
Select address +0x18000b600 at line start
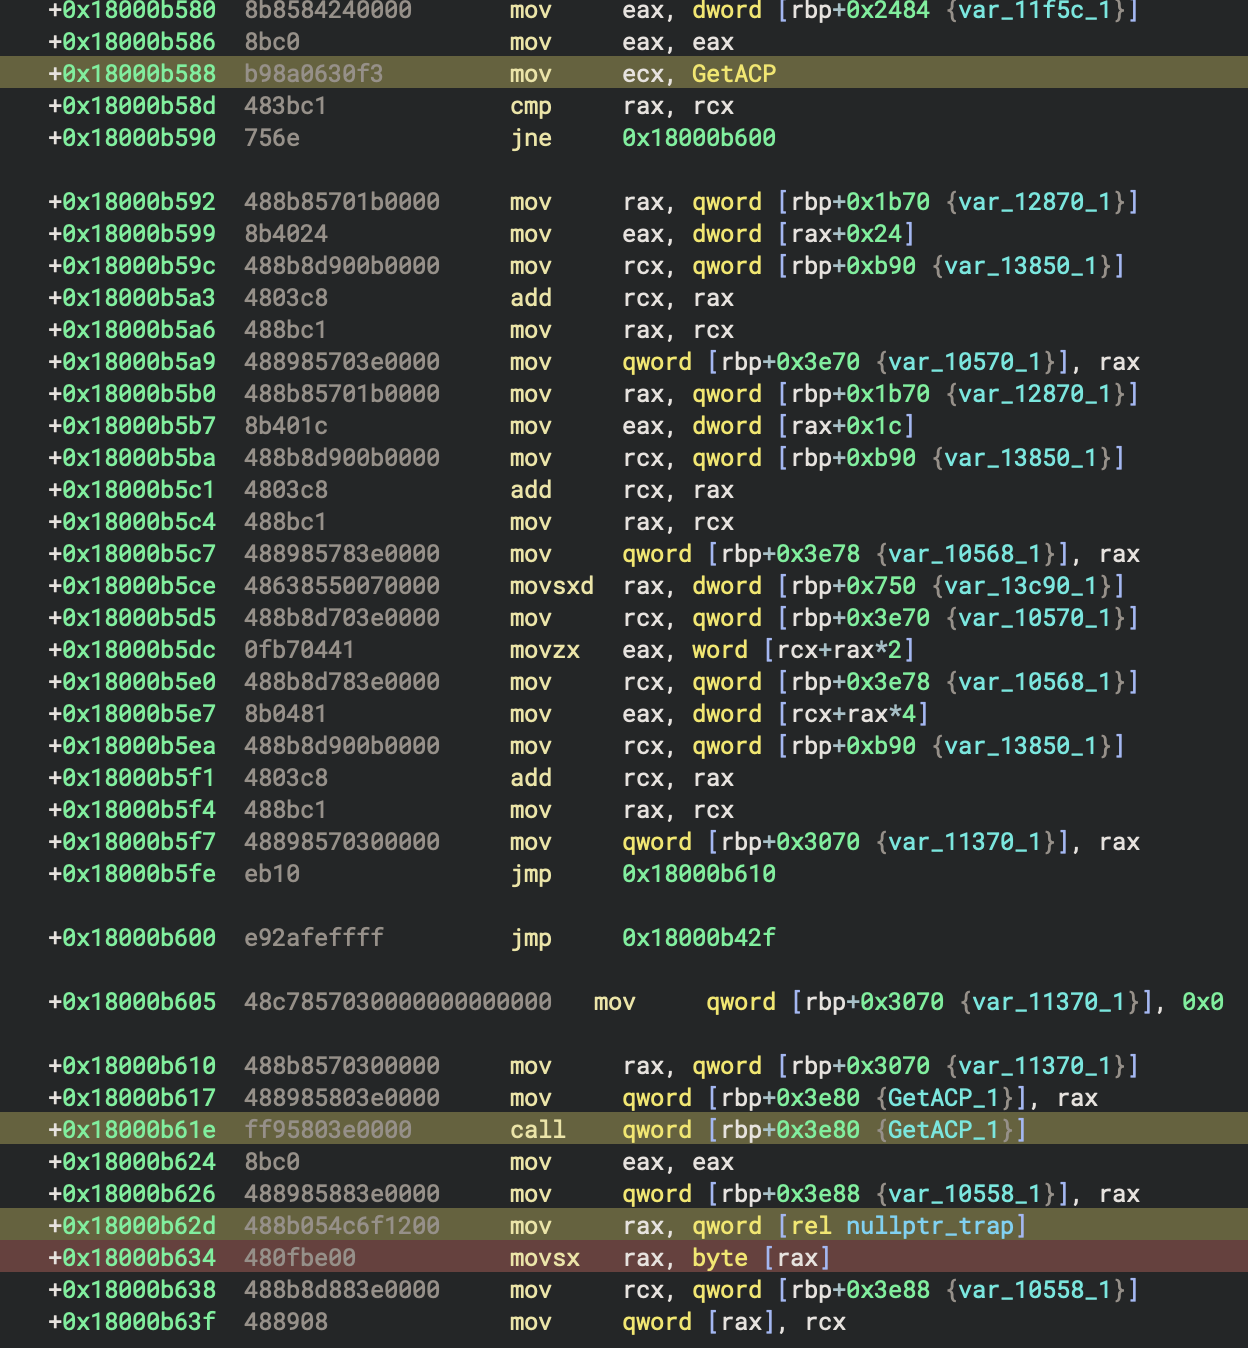132,938
